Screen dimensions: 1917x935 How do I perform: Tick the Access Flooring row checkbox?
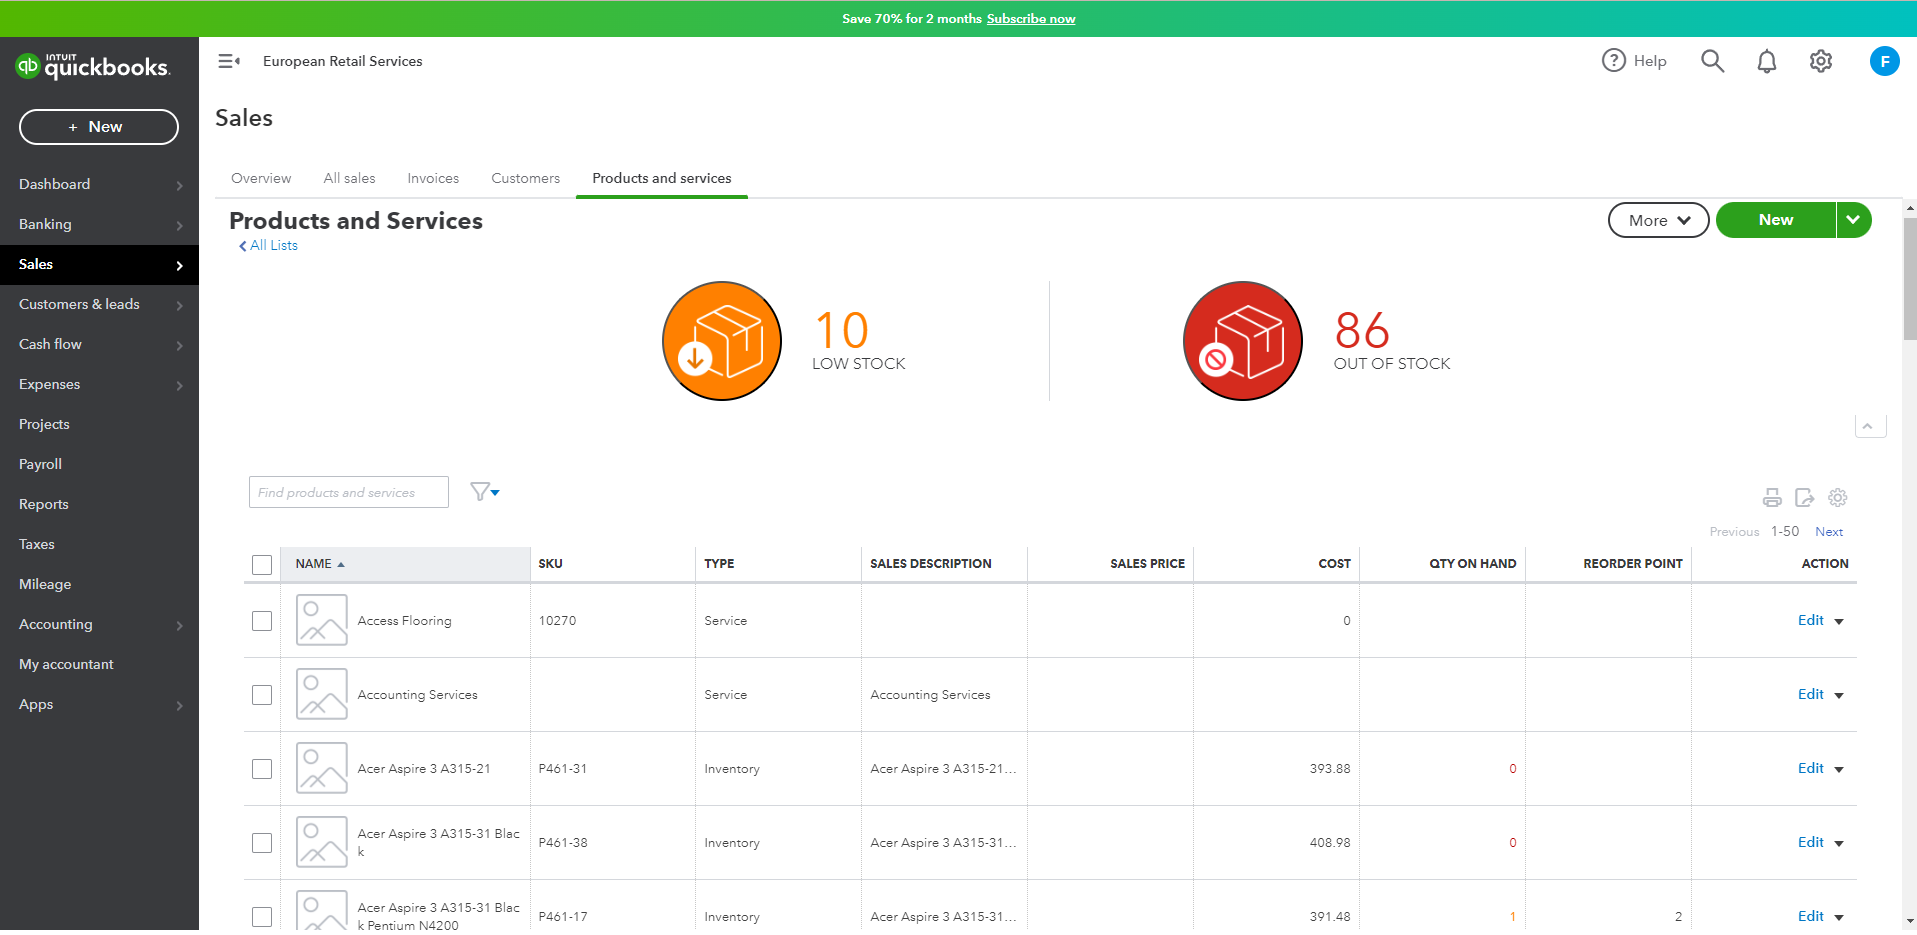point(262,621)
